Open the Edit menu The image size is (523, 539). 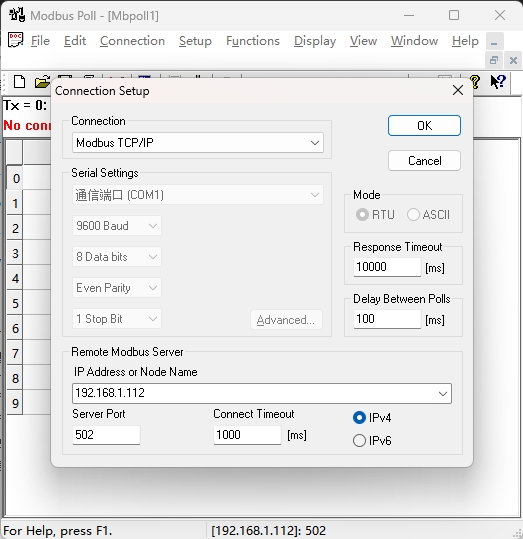pos(75,41)
